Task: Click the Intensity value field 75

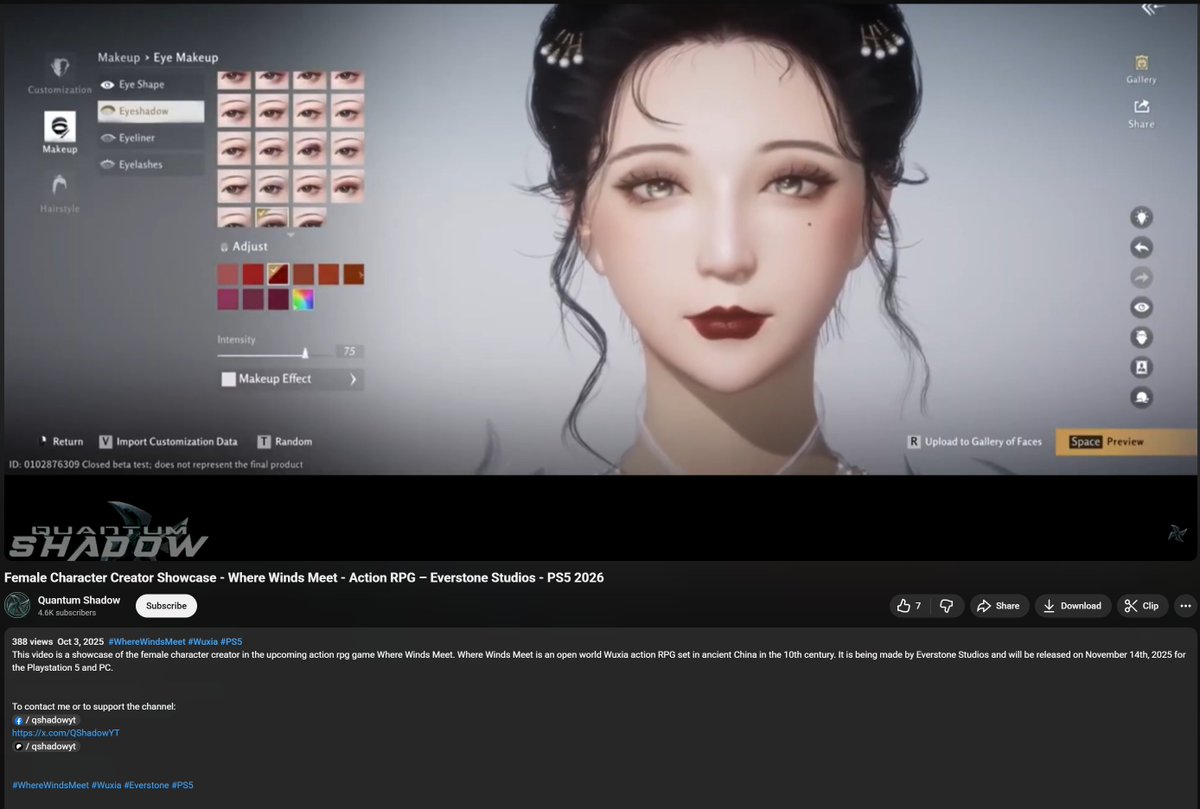Action: [x=349, y=352]
